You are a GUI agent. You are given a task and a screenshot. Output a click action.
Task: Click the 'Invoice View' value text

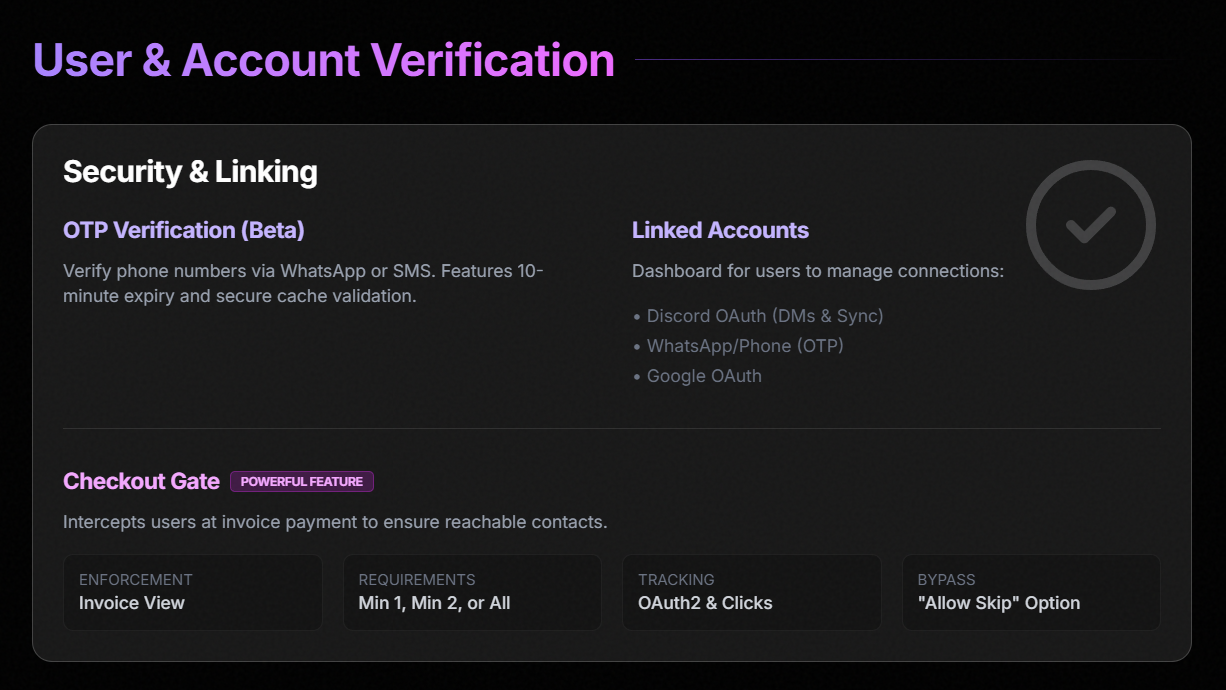point(132,603)
